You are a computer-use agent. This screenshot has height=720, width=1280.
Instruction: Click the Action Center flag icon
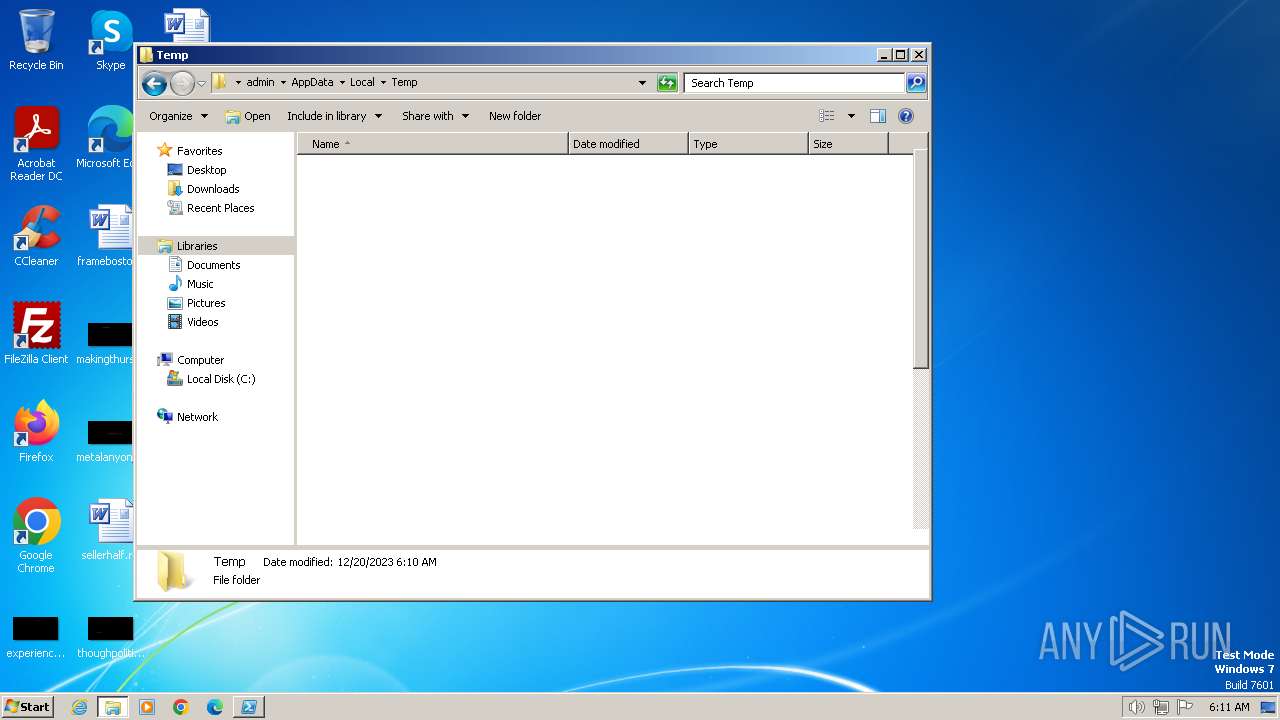[1185, 707]
